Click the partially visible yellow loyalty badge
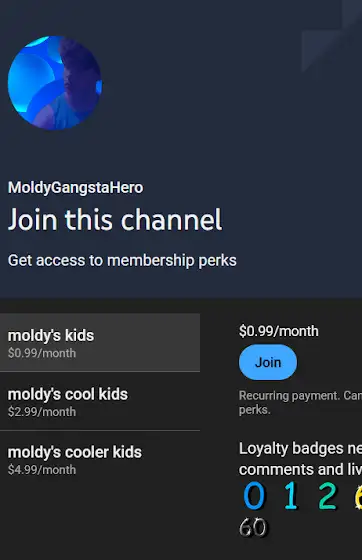Viewport: 362px width, 560px height. coord(358,495)
